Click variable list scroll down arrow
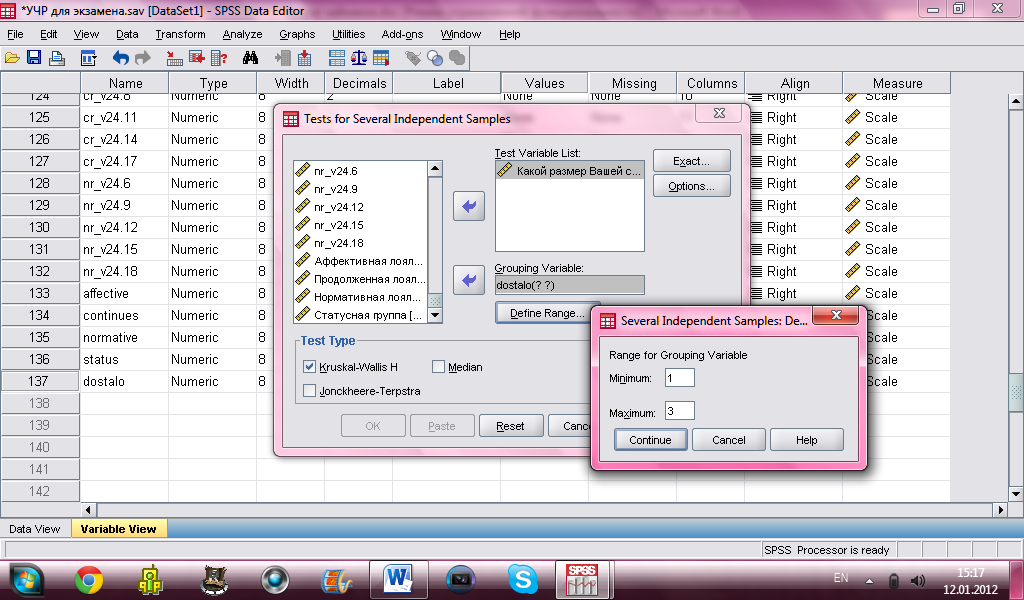The height and width of the screenshot is (600, 1024). point(435,315)
